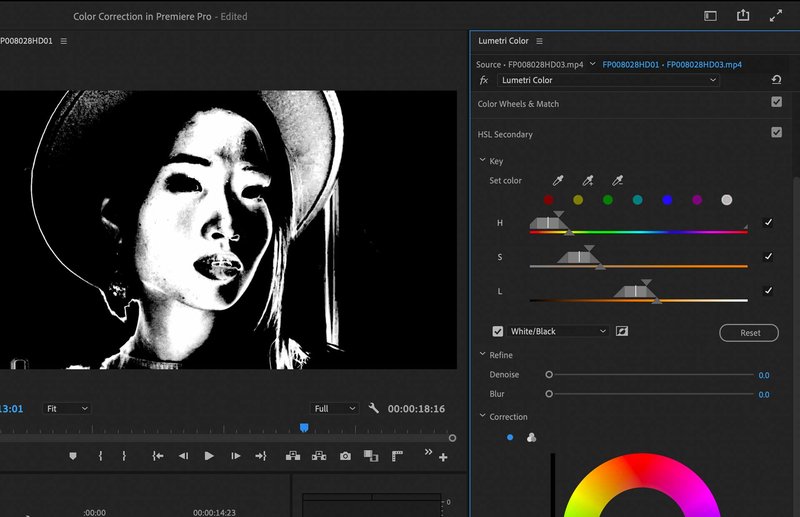Select the three-way color wheel mode icon

tap(531, 437)
